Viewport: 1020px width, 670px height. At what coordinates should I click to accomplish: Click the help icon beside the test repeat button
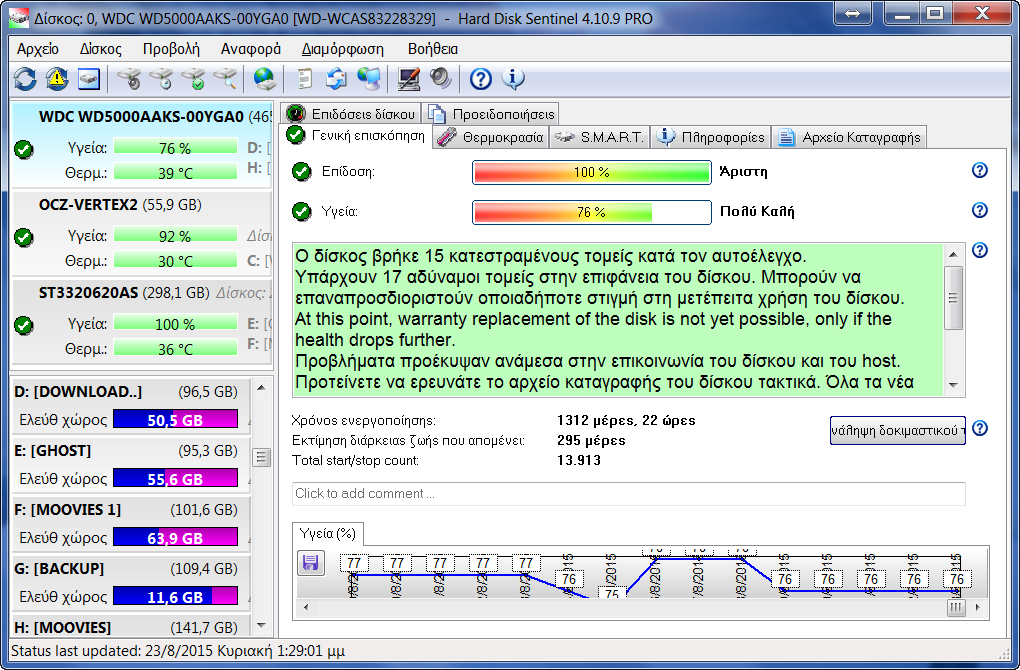(x=980, y=429)
